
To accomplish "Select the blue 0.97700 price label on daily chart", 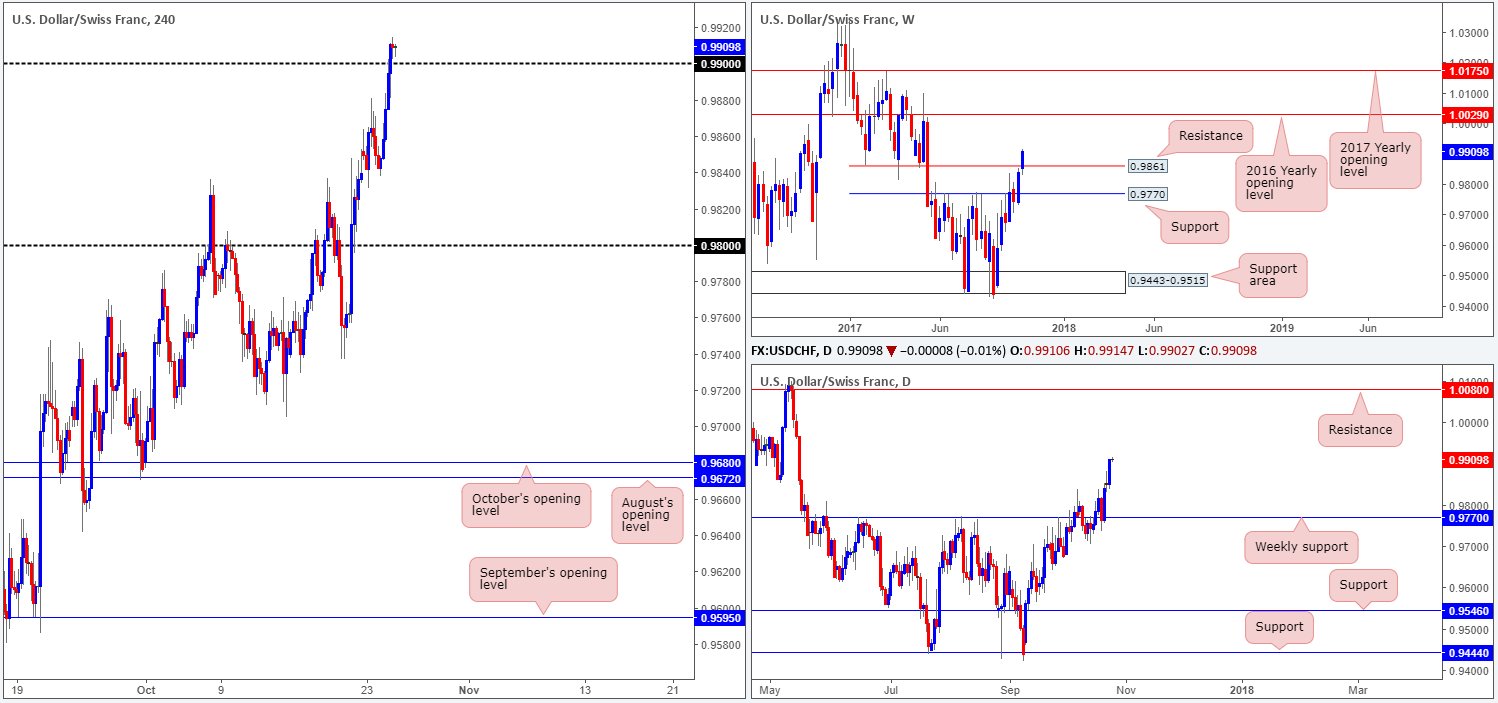I will [1467, 517].
